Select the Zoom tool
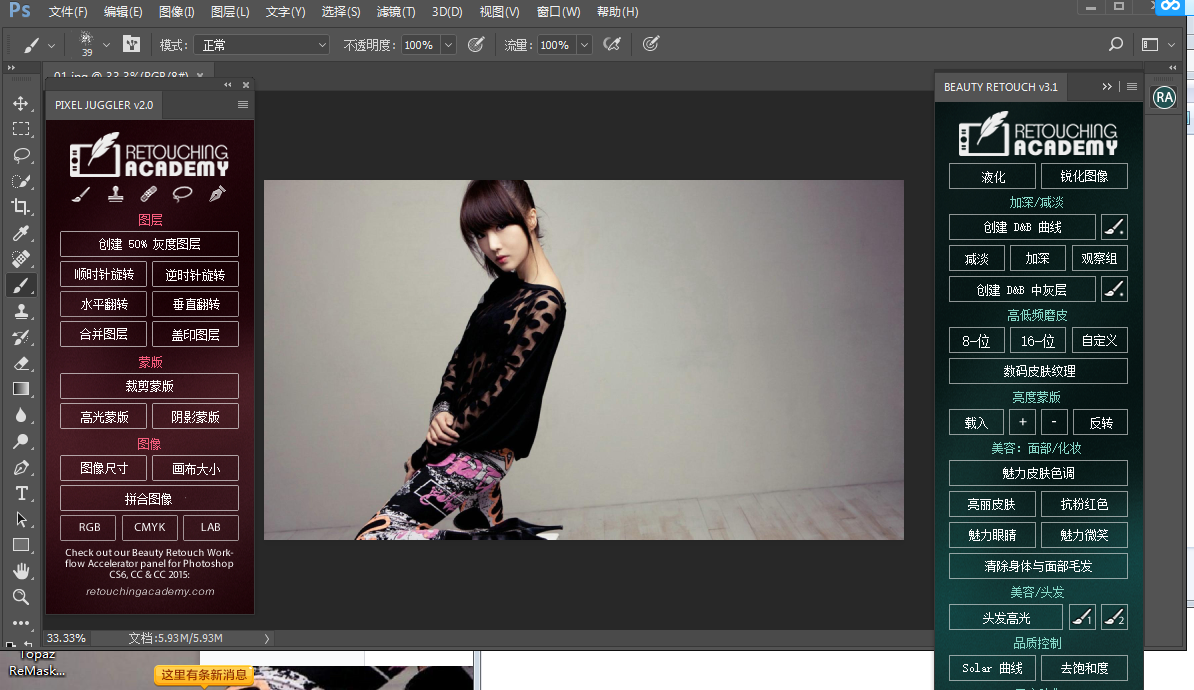1194x690 pixels. pos(21,597)
